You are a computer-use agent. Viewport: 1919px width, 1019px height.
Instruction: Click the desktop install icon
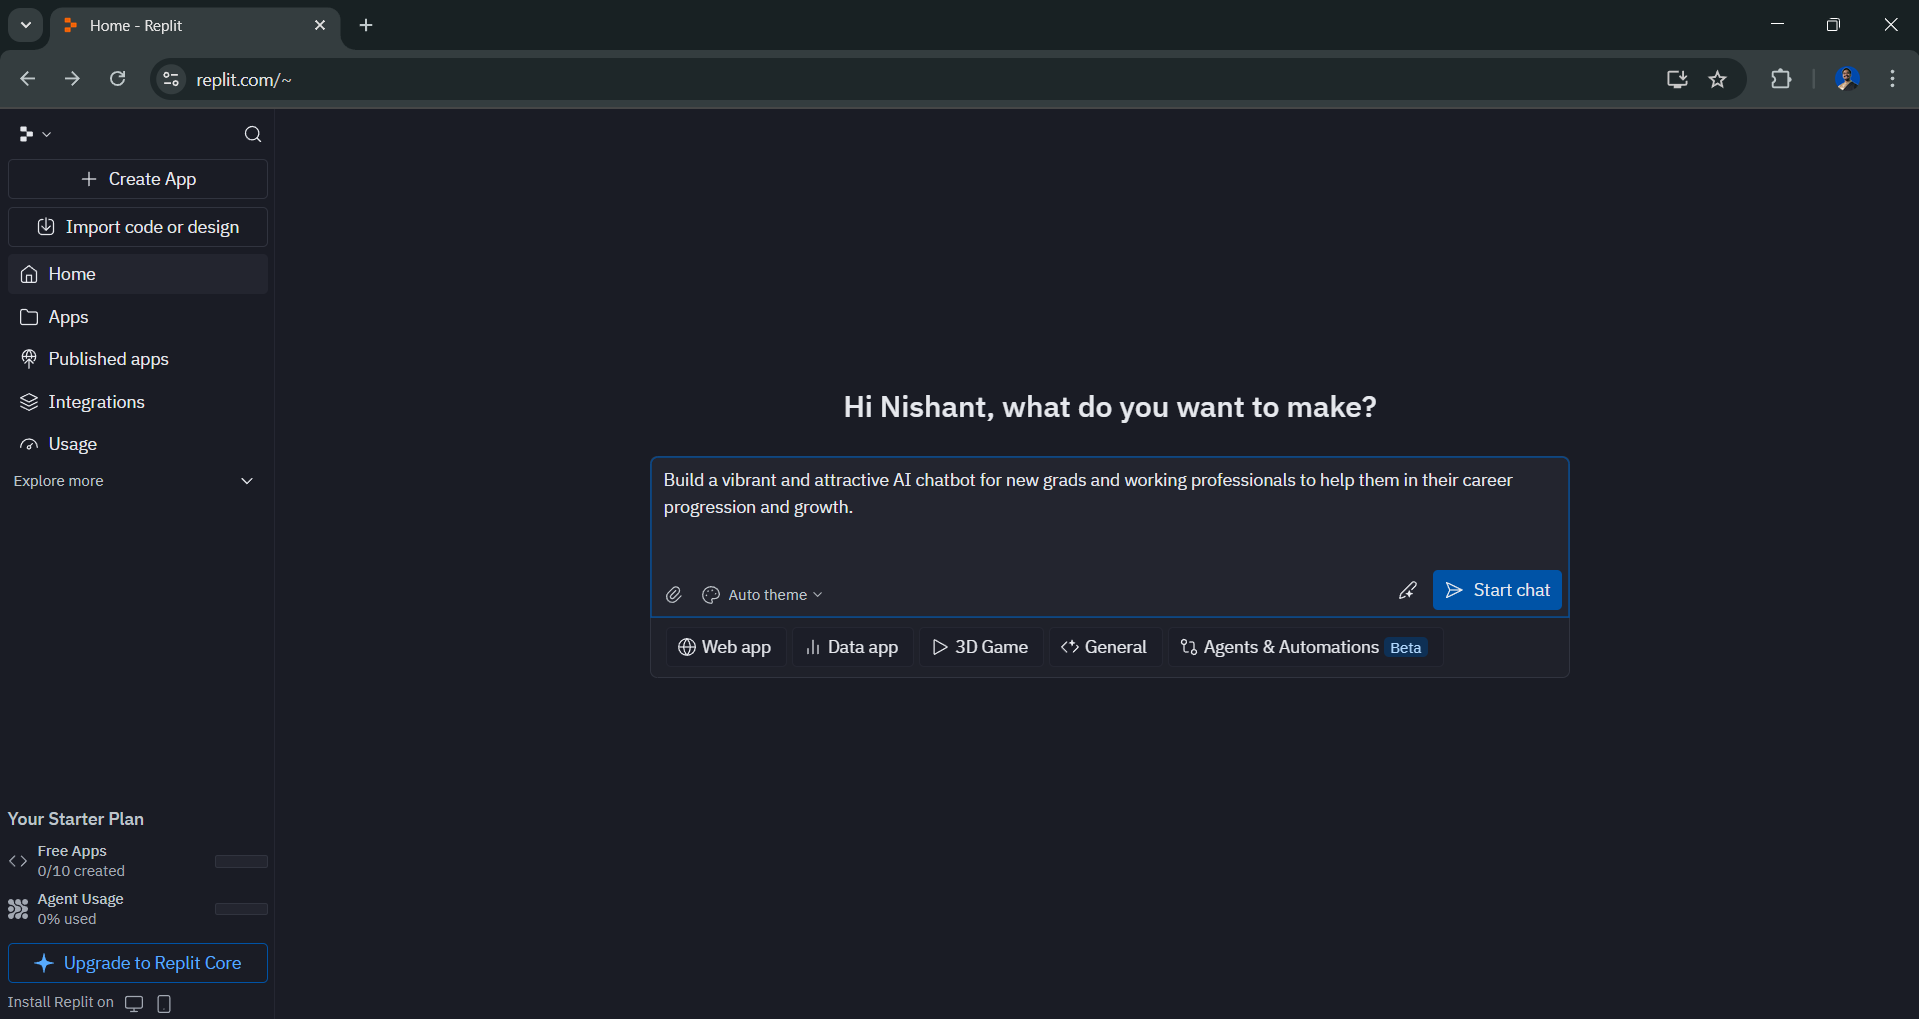(x=134, y=1003)
